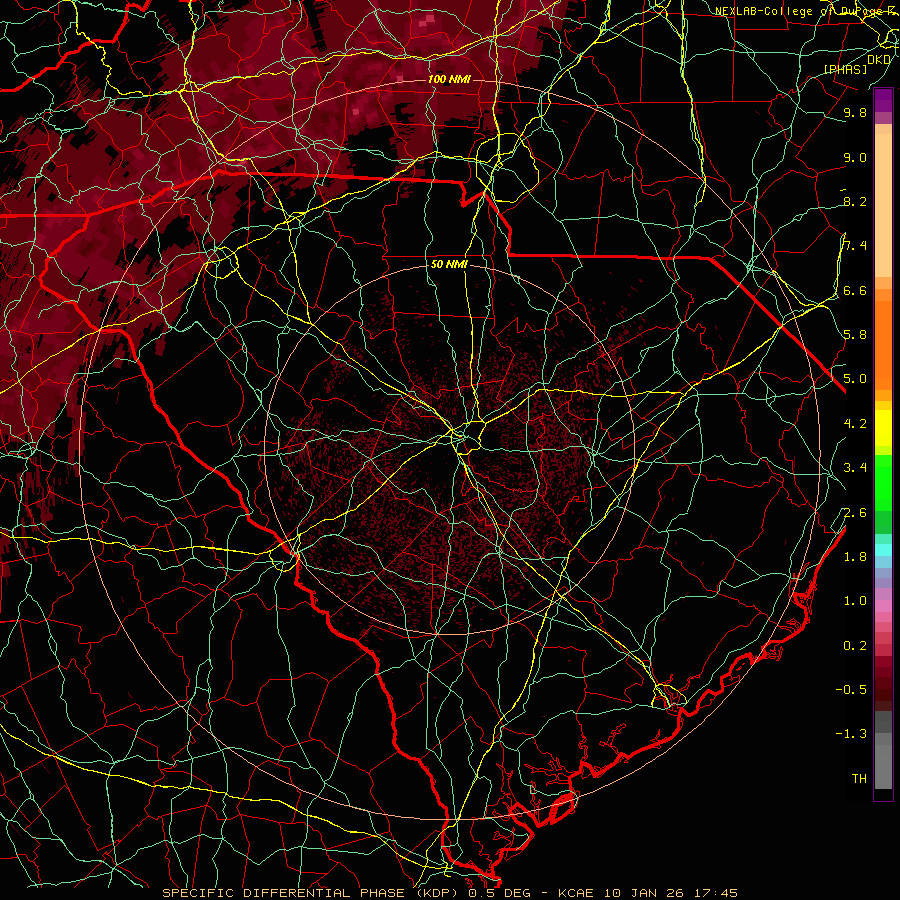Pick the pink band of the color scale

coord(883,606)
